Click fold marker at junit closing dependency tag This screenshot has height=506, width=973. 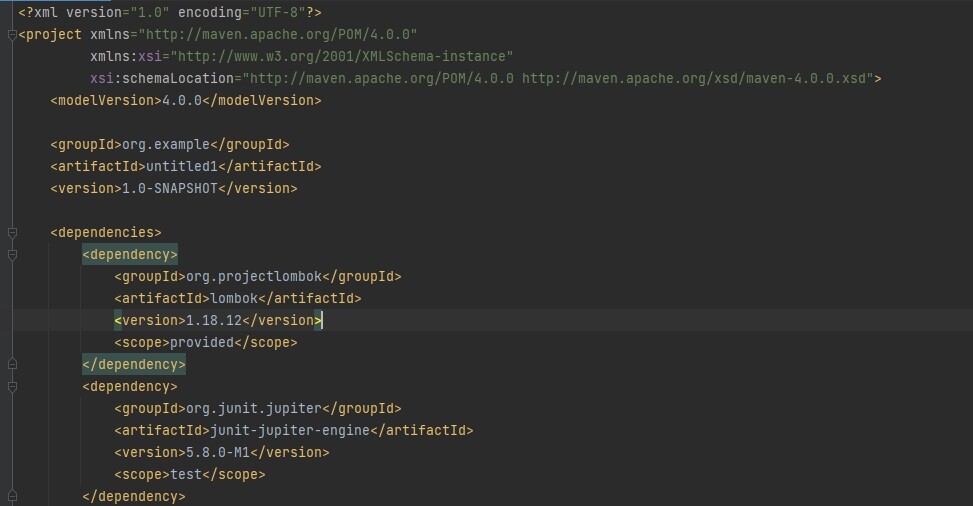coord(12,497)
